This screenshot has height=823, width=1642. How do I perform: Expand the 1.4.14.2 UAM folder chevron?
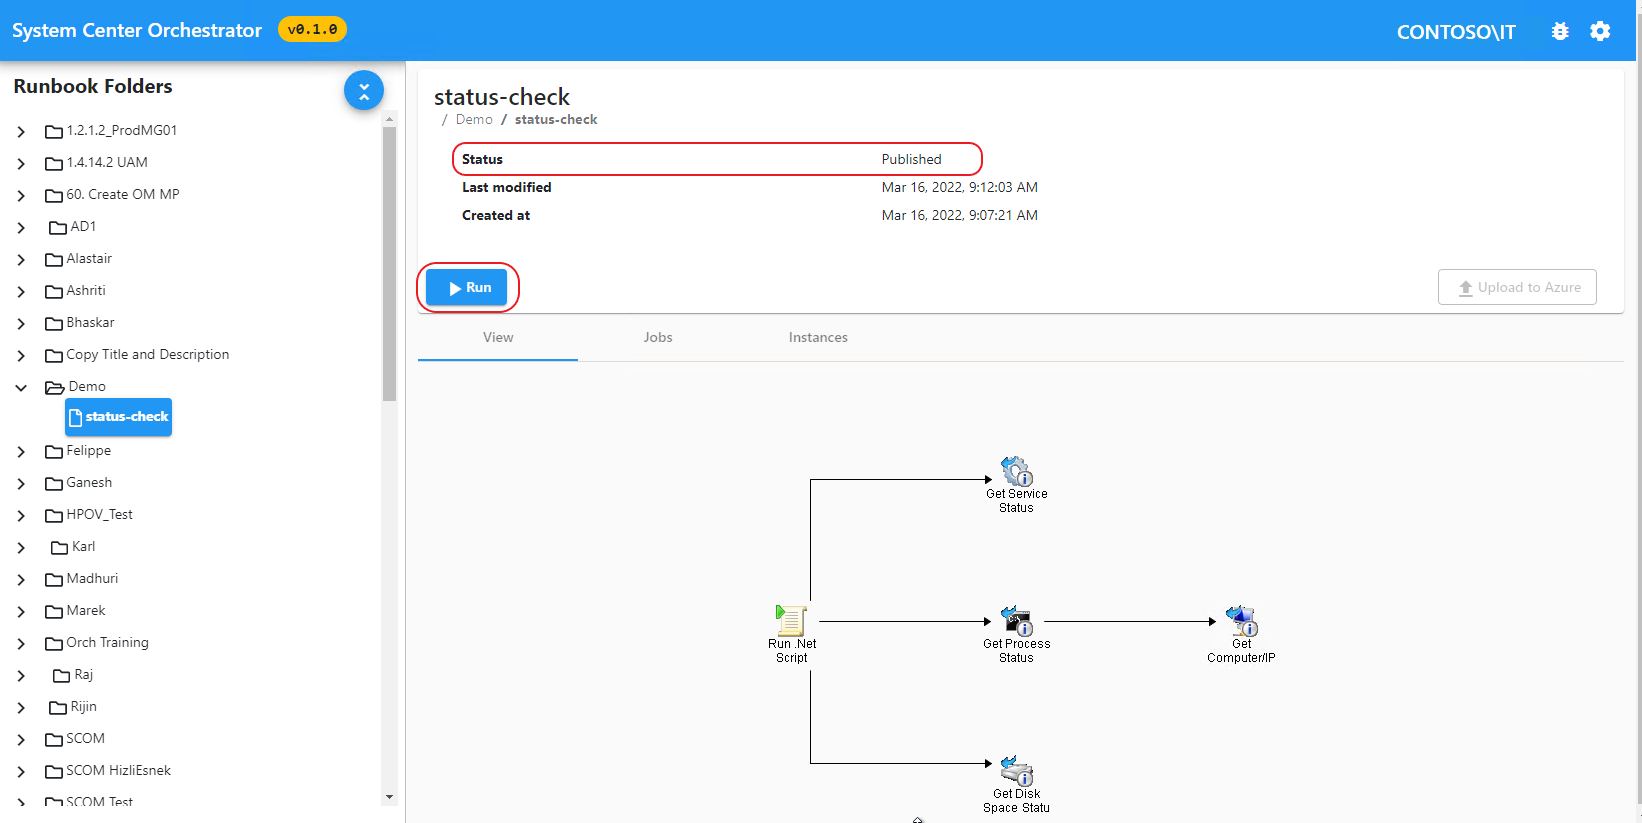click(x=21, y=163)
